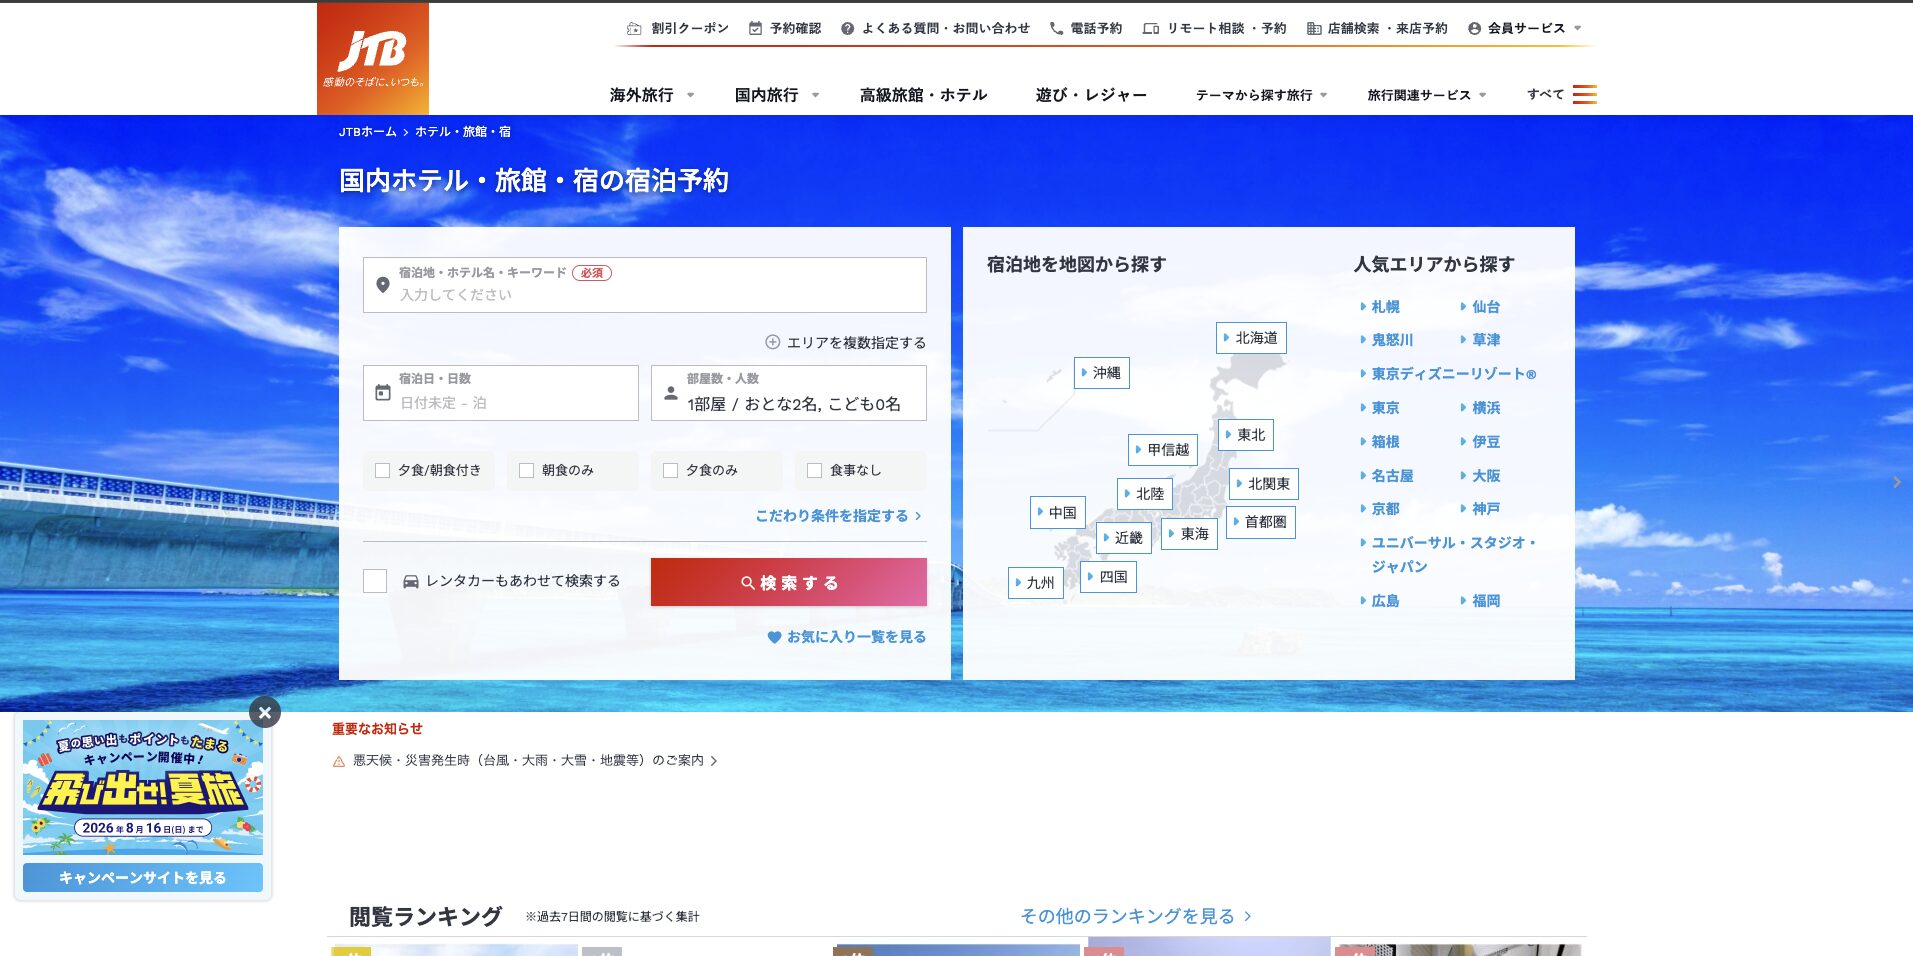The width and height of the screenshot is (1913, 956).
Task: Click キャンペーンサイトを見る button
Action: (143, 878)
